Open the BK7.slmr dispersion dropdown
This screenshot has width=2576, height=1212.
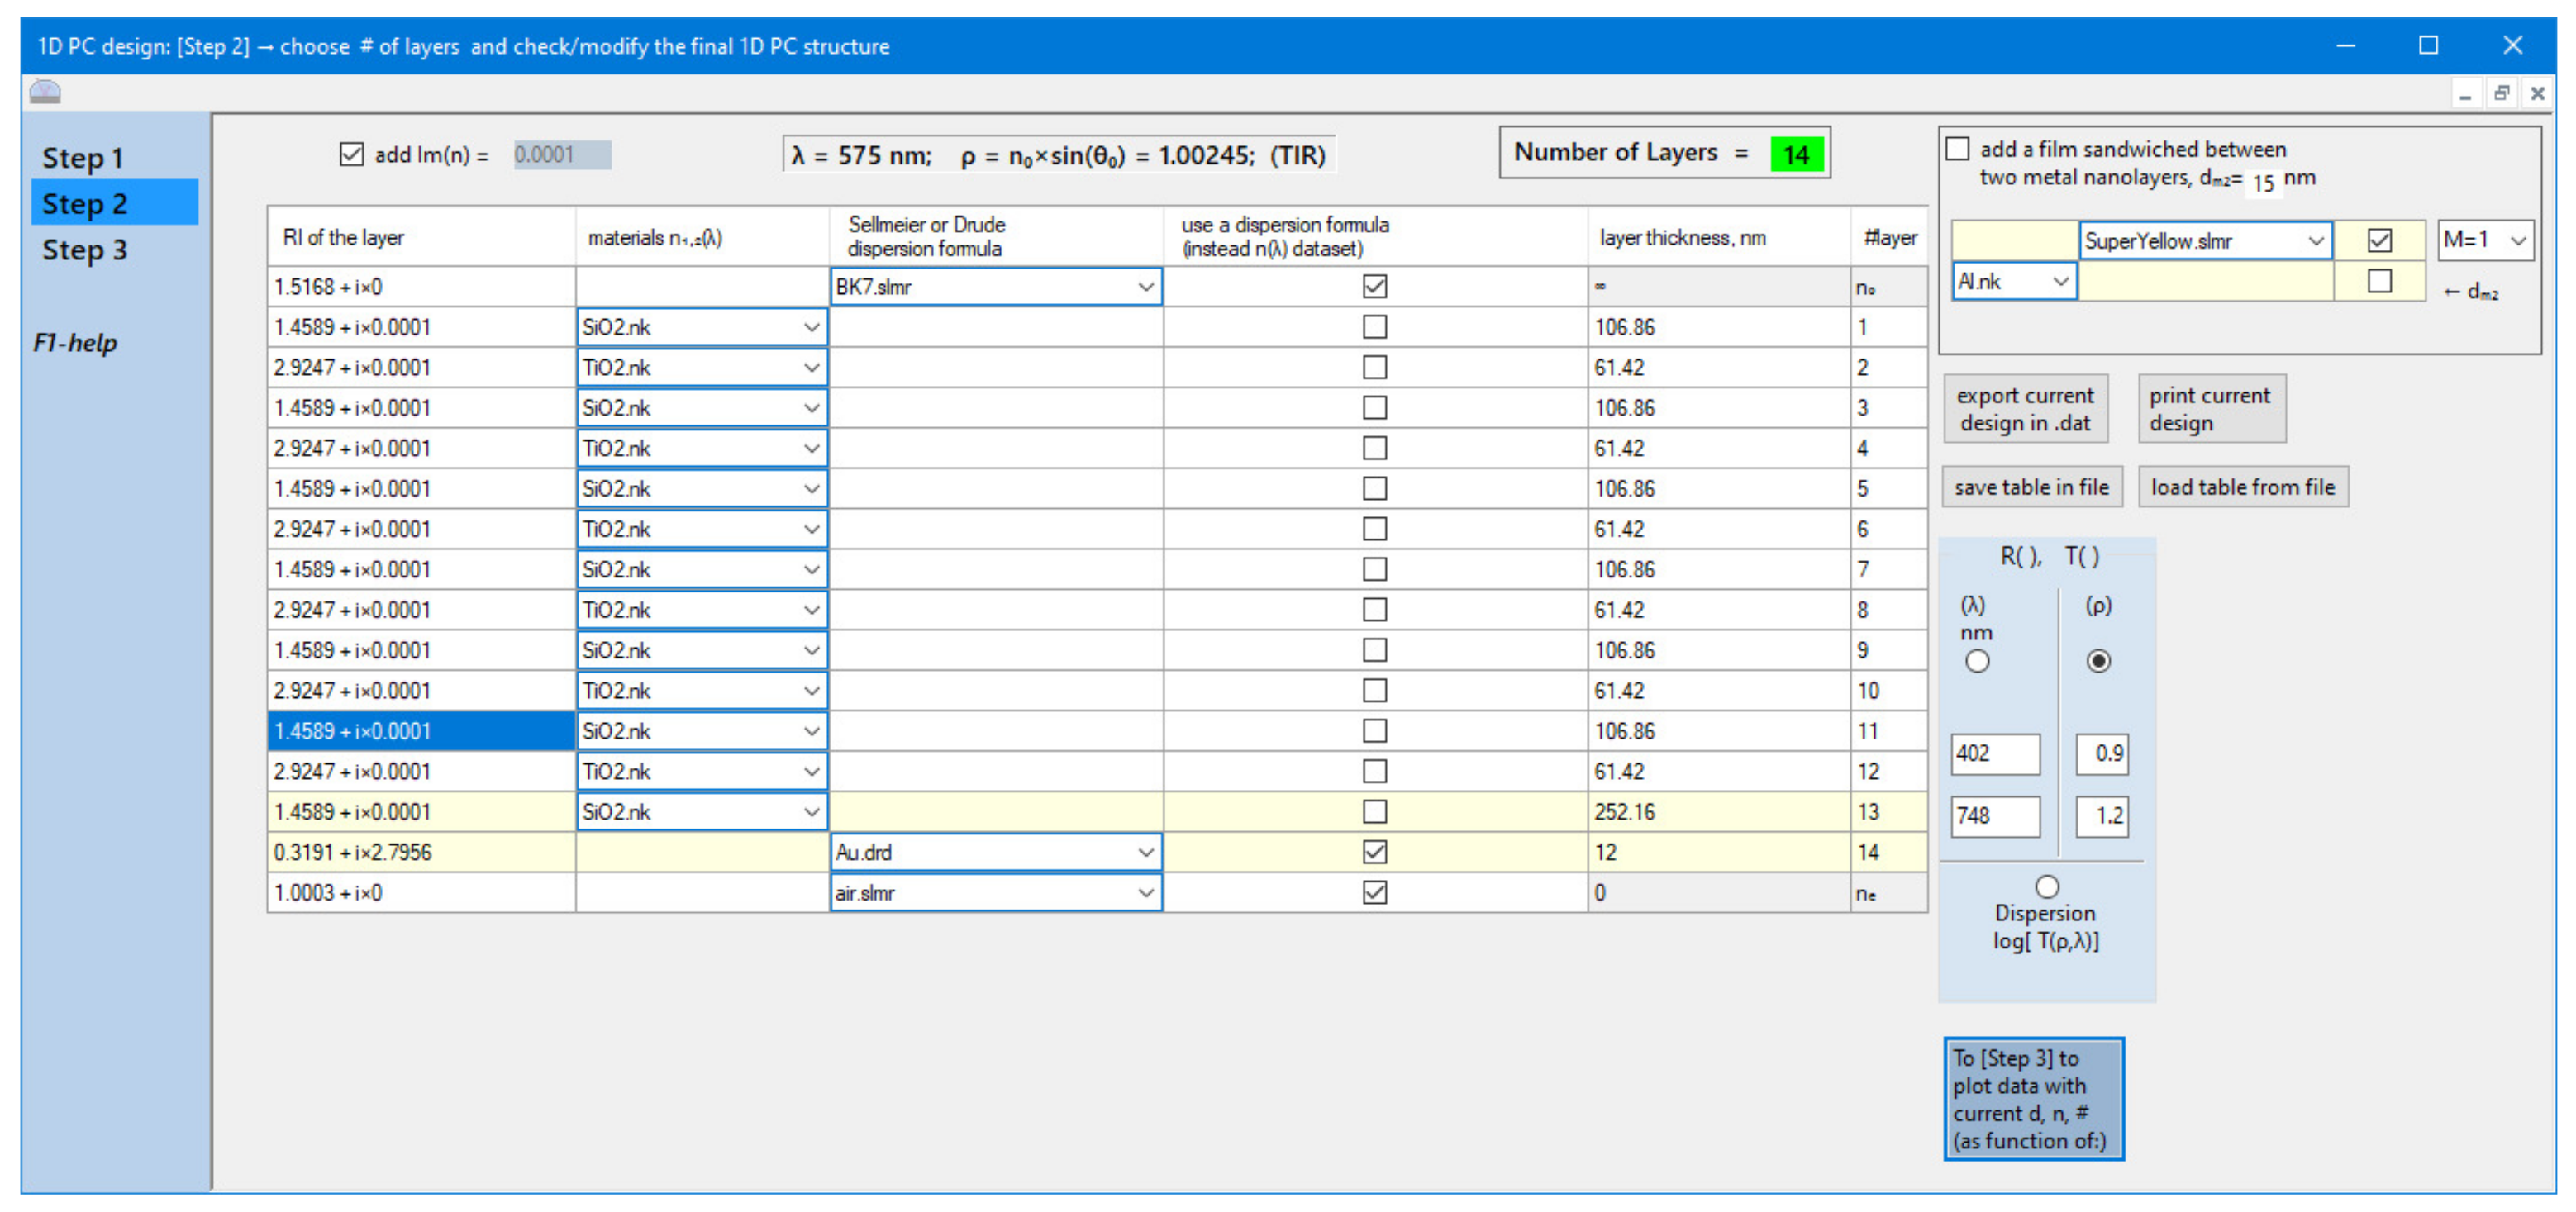click(x=1145, y=287)
